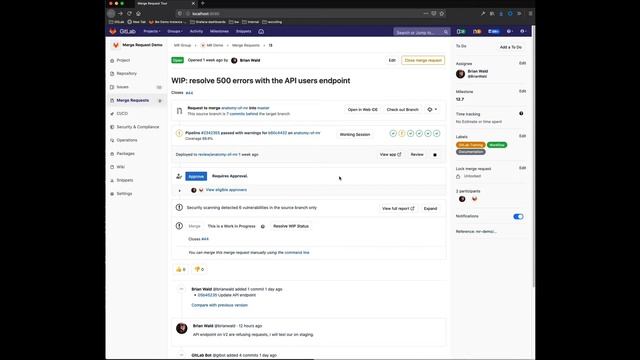Click the browser home icon
This screenshot has width=640, height=360.
click(138, 13)
